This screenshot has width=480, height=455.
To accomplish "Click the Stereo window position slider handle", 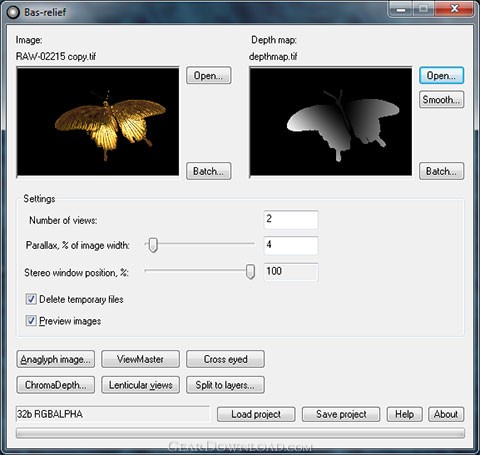I will (250, 272).
